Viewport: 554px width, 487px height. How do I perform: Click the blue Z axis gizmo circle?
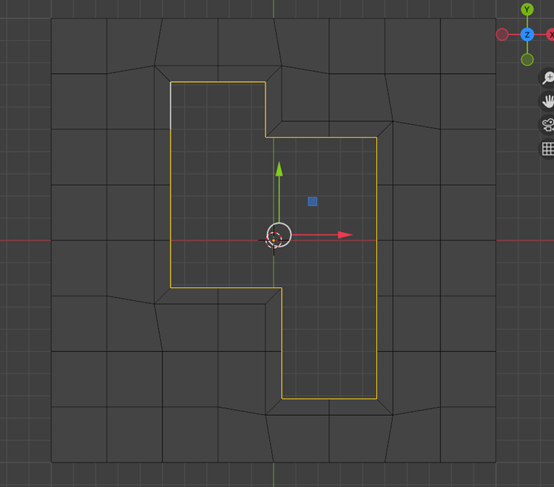click(x=527, y=35)
